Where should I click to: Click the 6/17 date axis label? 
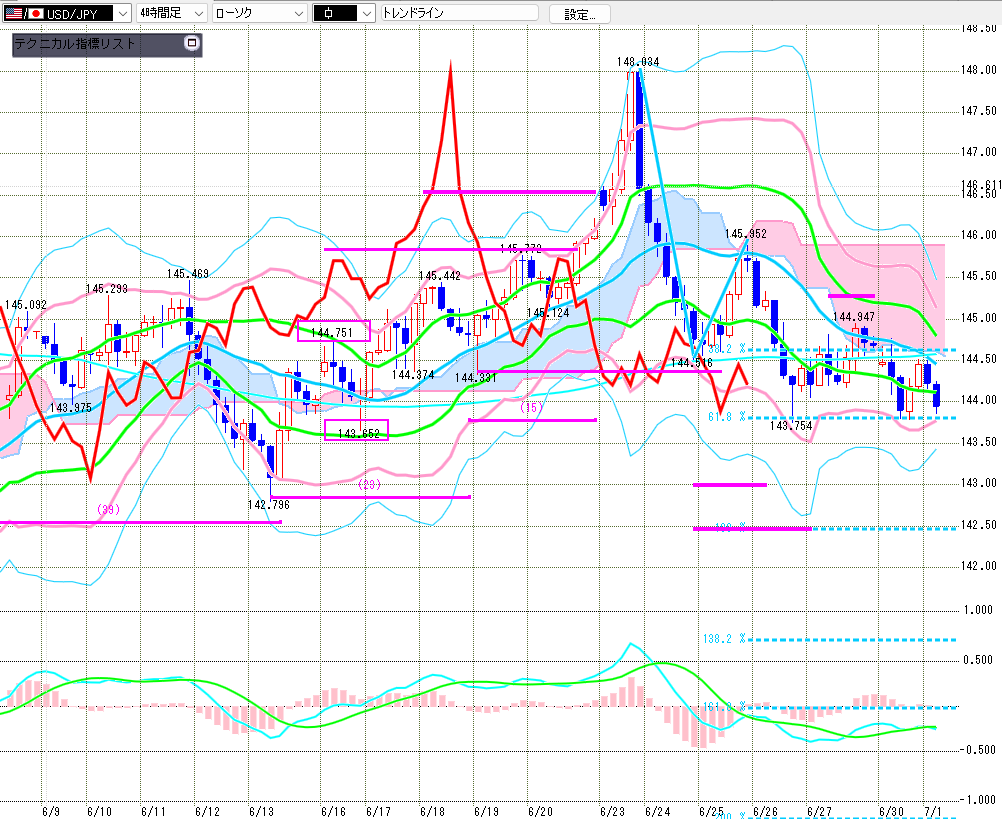(378, 811)
